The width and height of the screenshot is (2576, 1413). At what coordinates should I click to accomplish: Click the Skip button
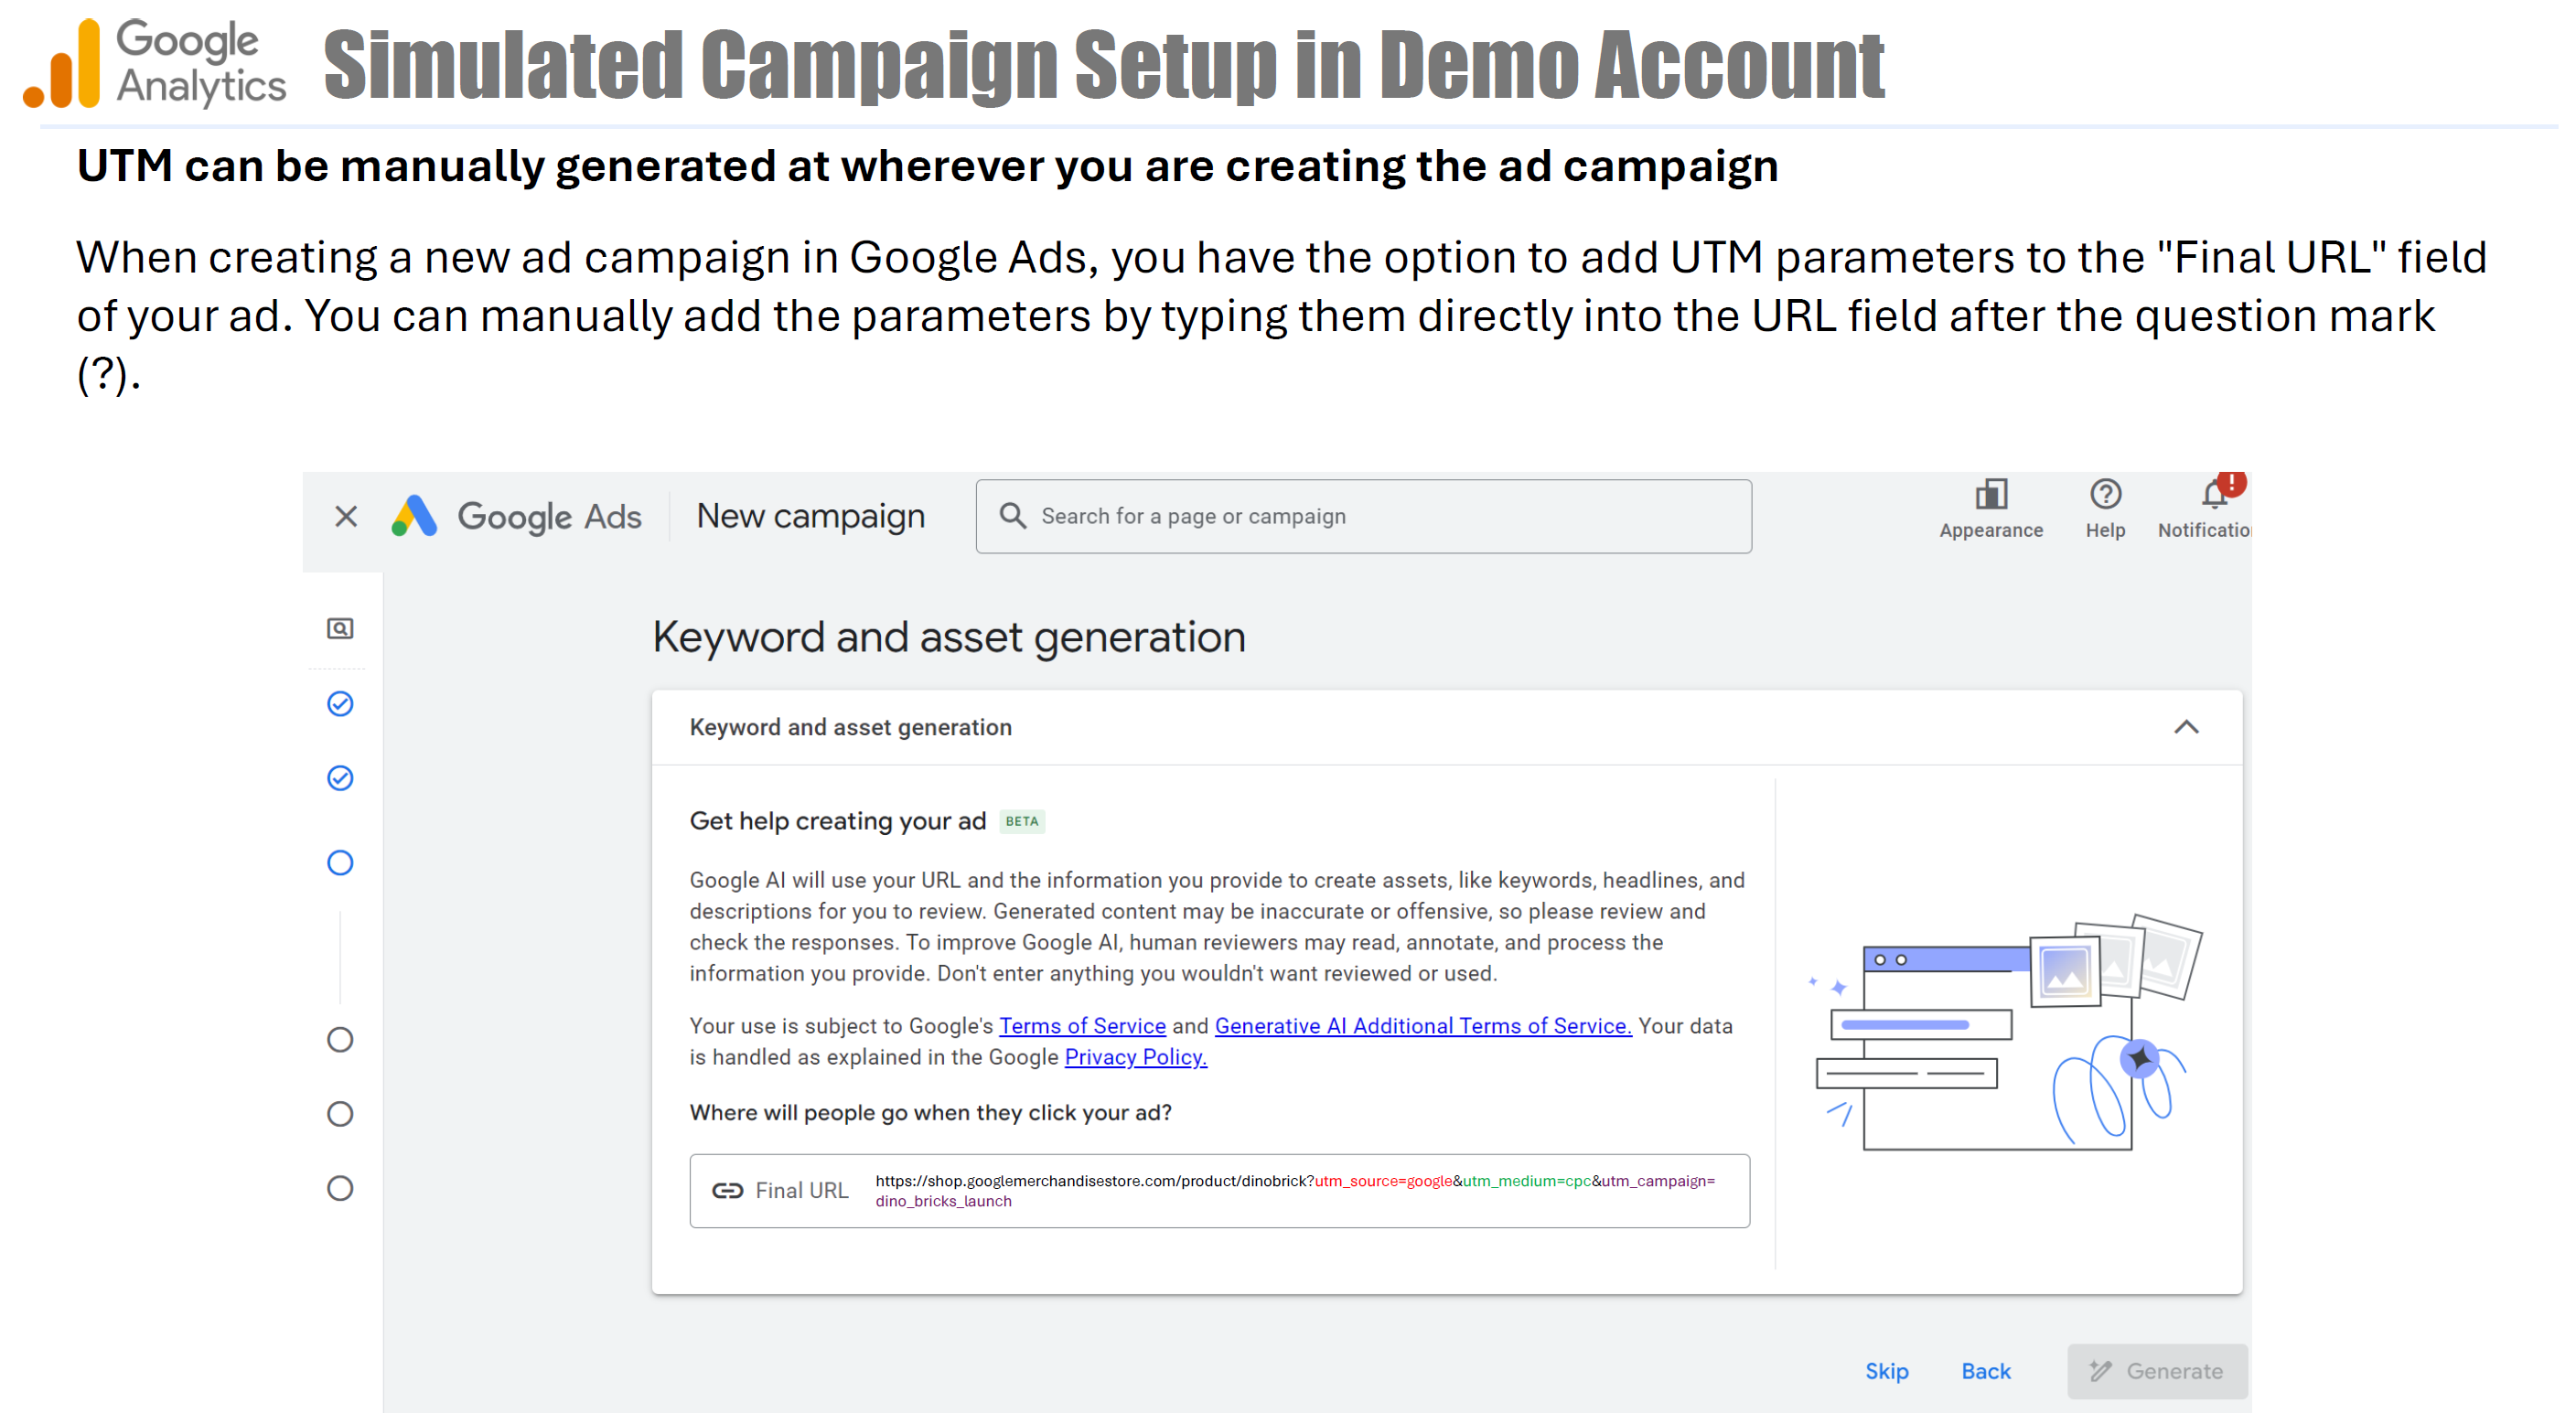1886,1371
